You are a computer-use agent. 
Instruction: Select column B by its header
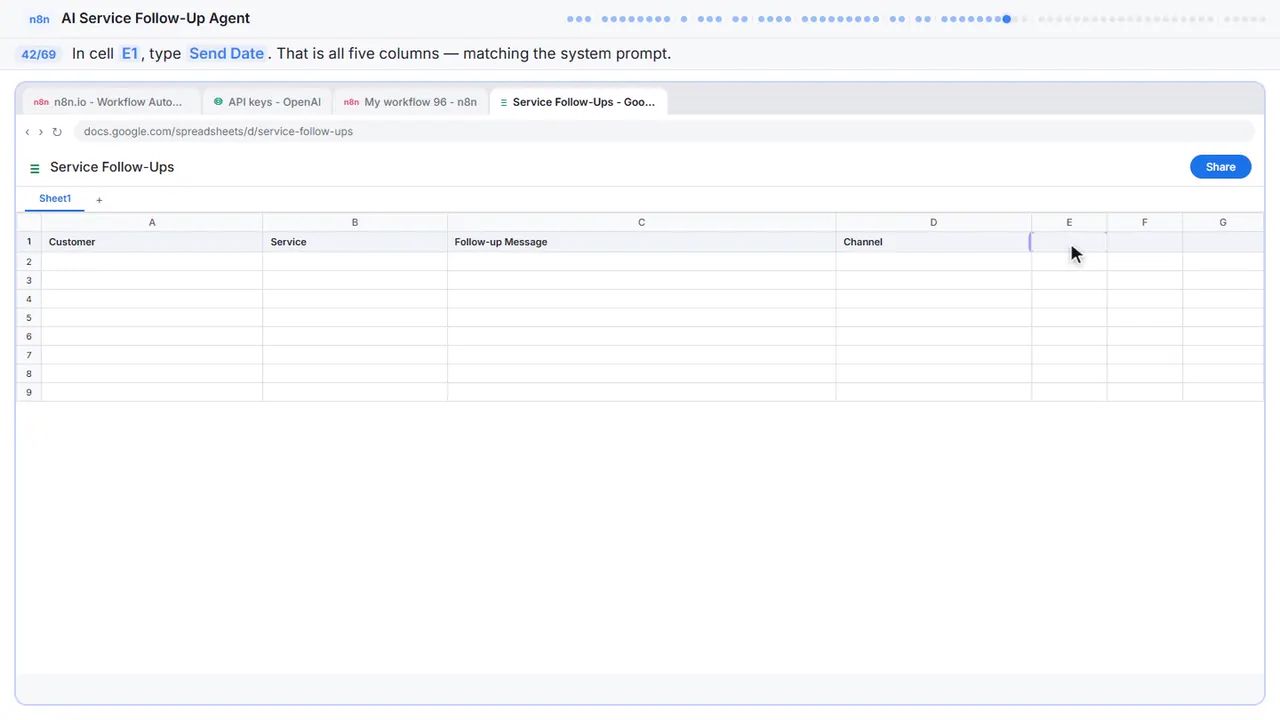click(355, 222)
